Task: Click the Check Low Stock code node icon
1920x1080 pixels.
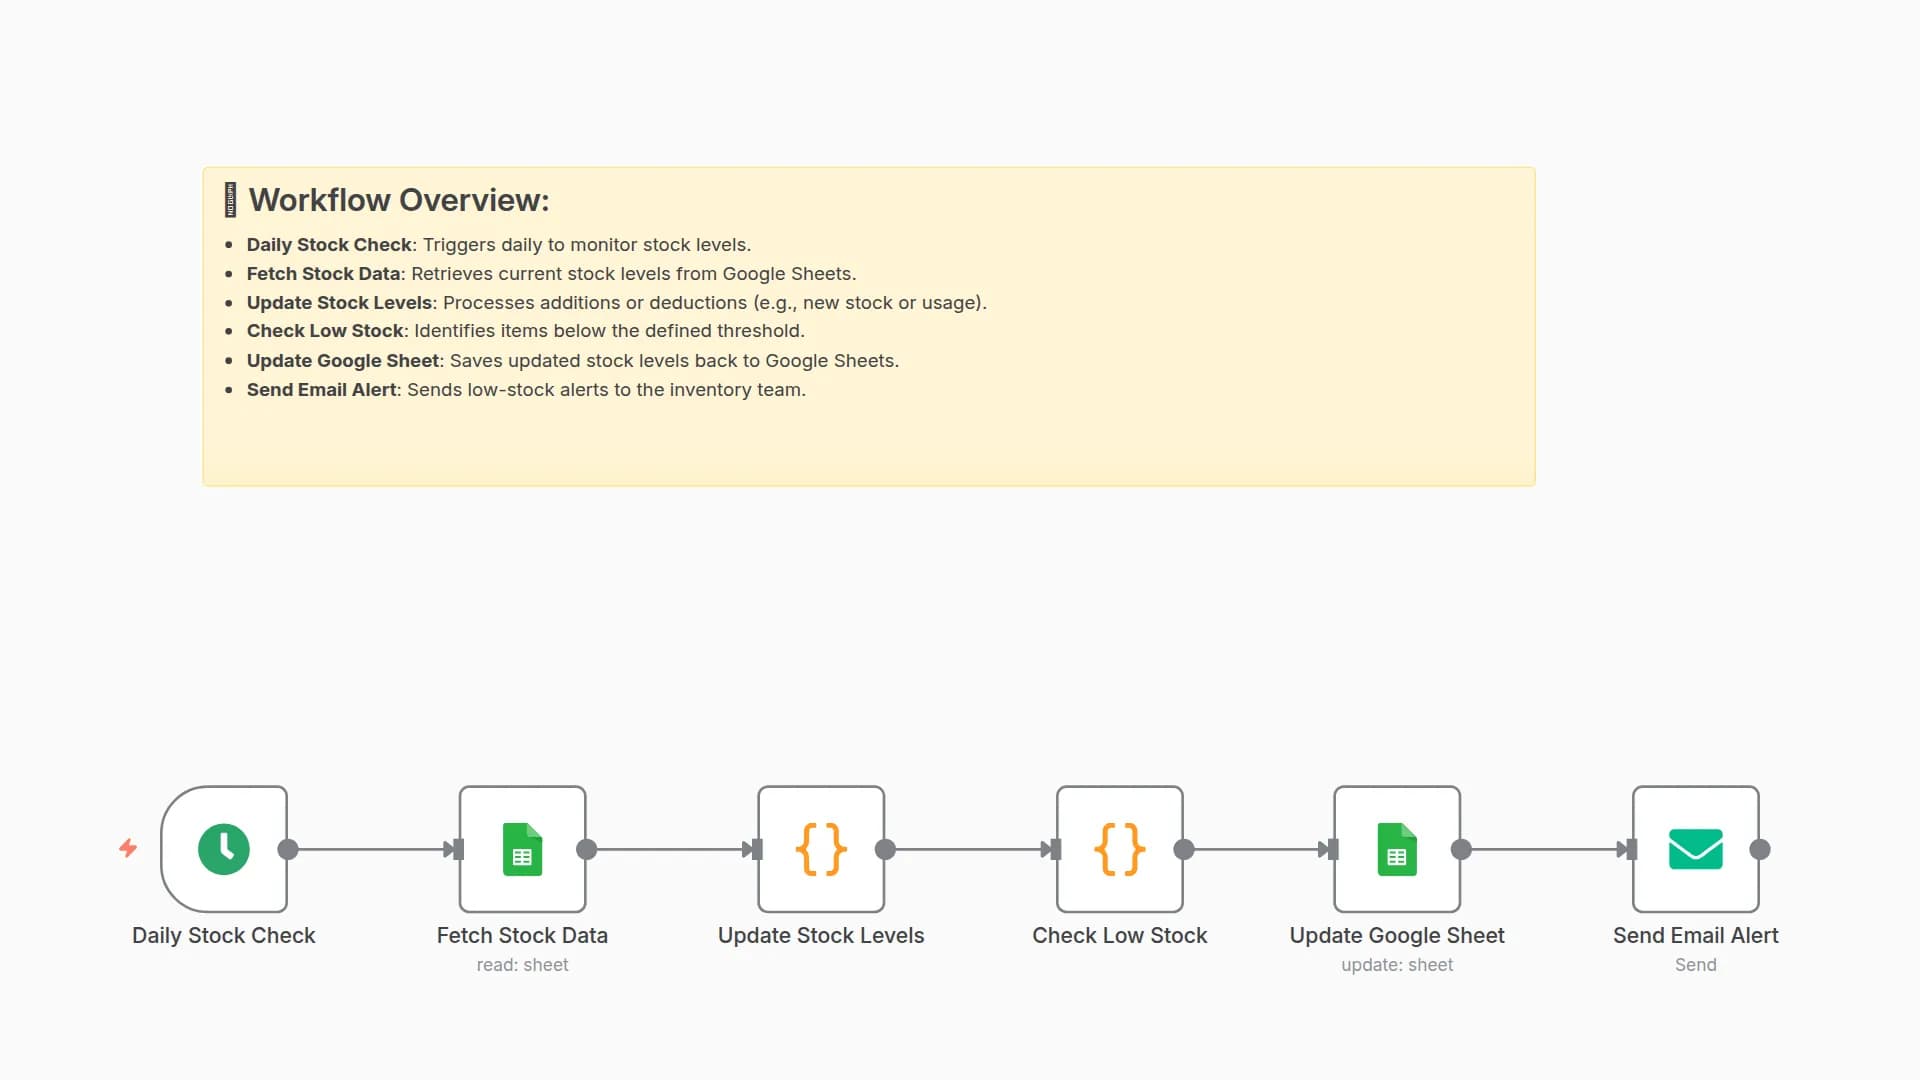Action: pos(1119,849)
